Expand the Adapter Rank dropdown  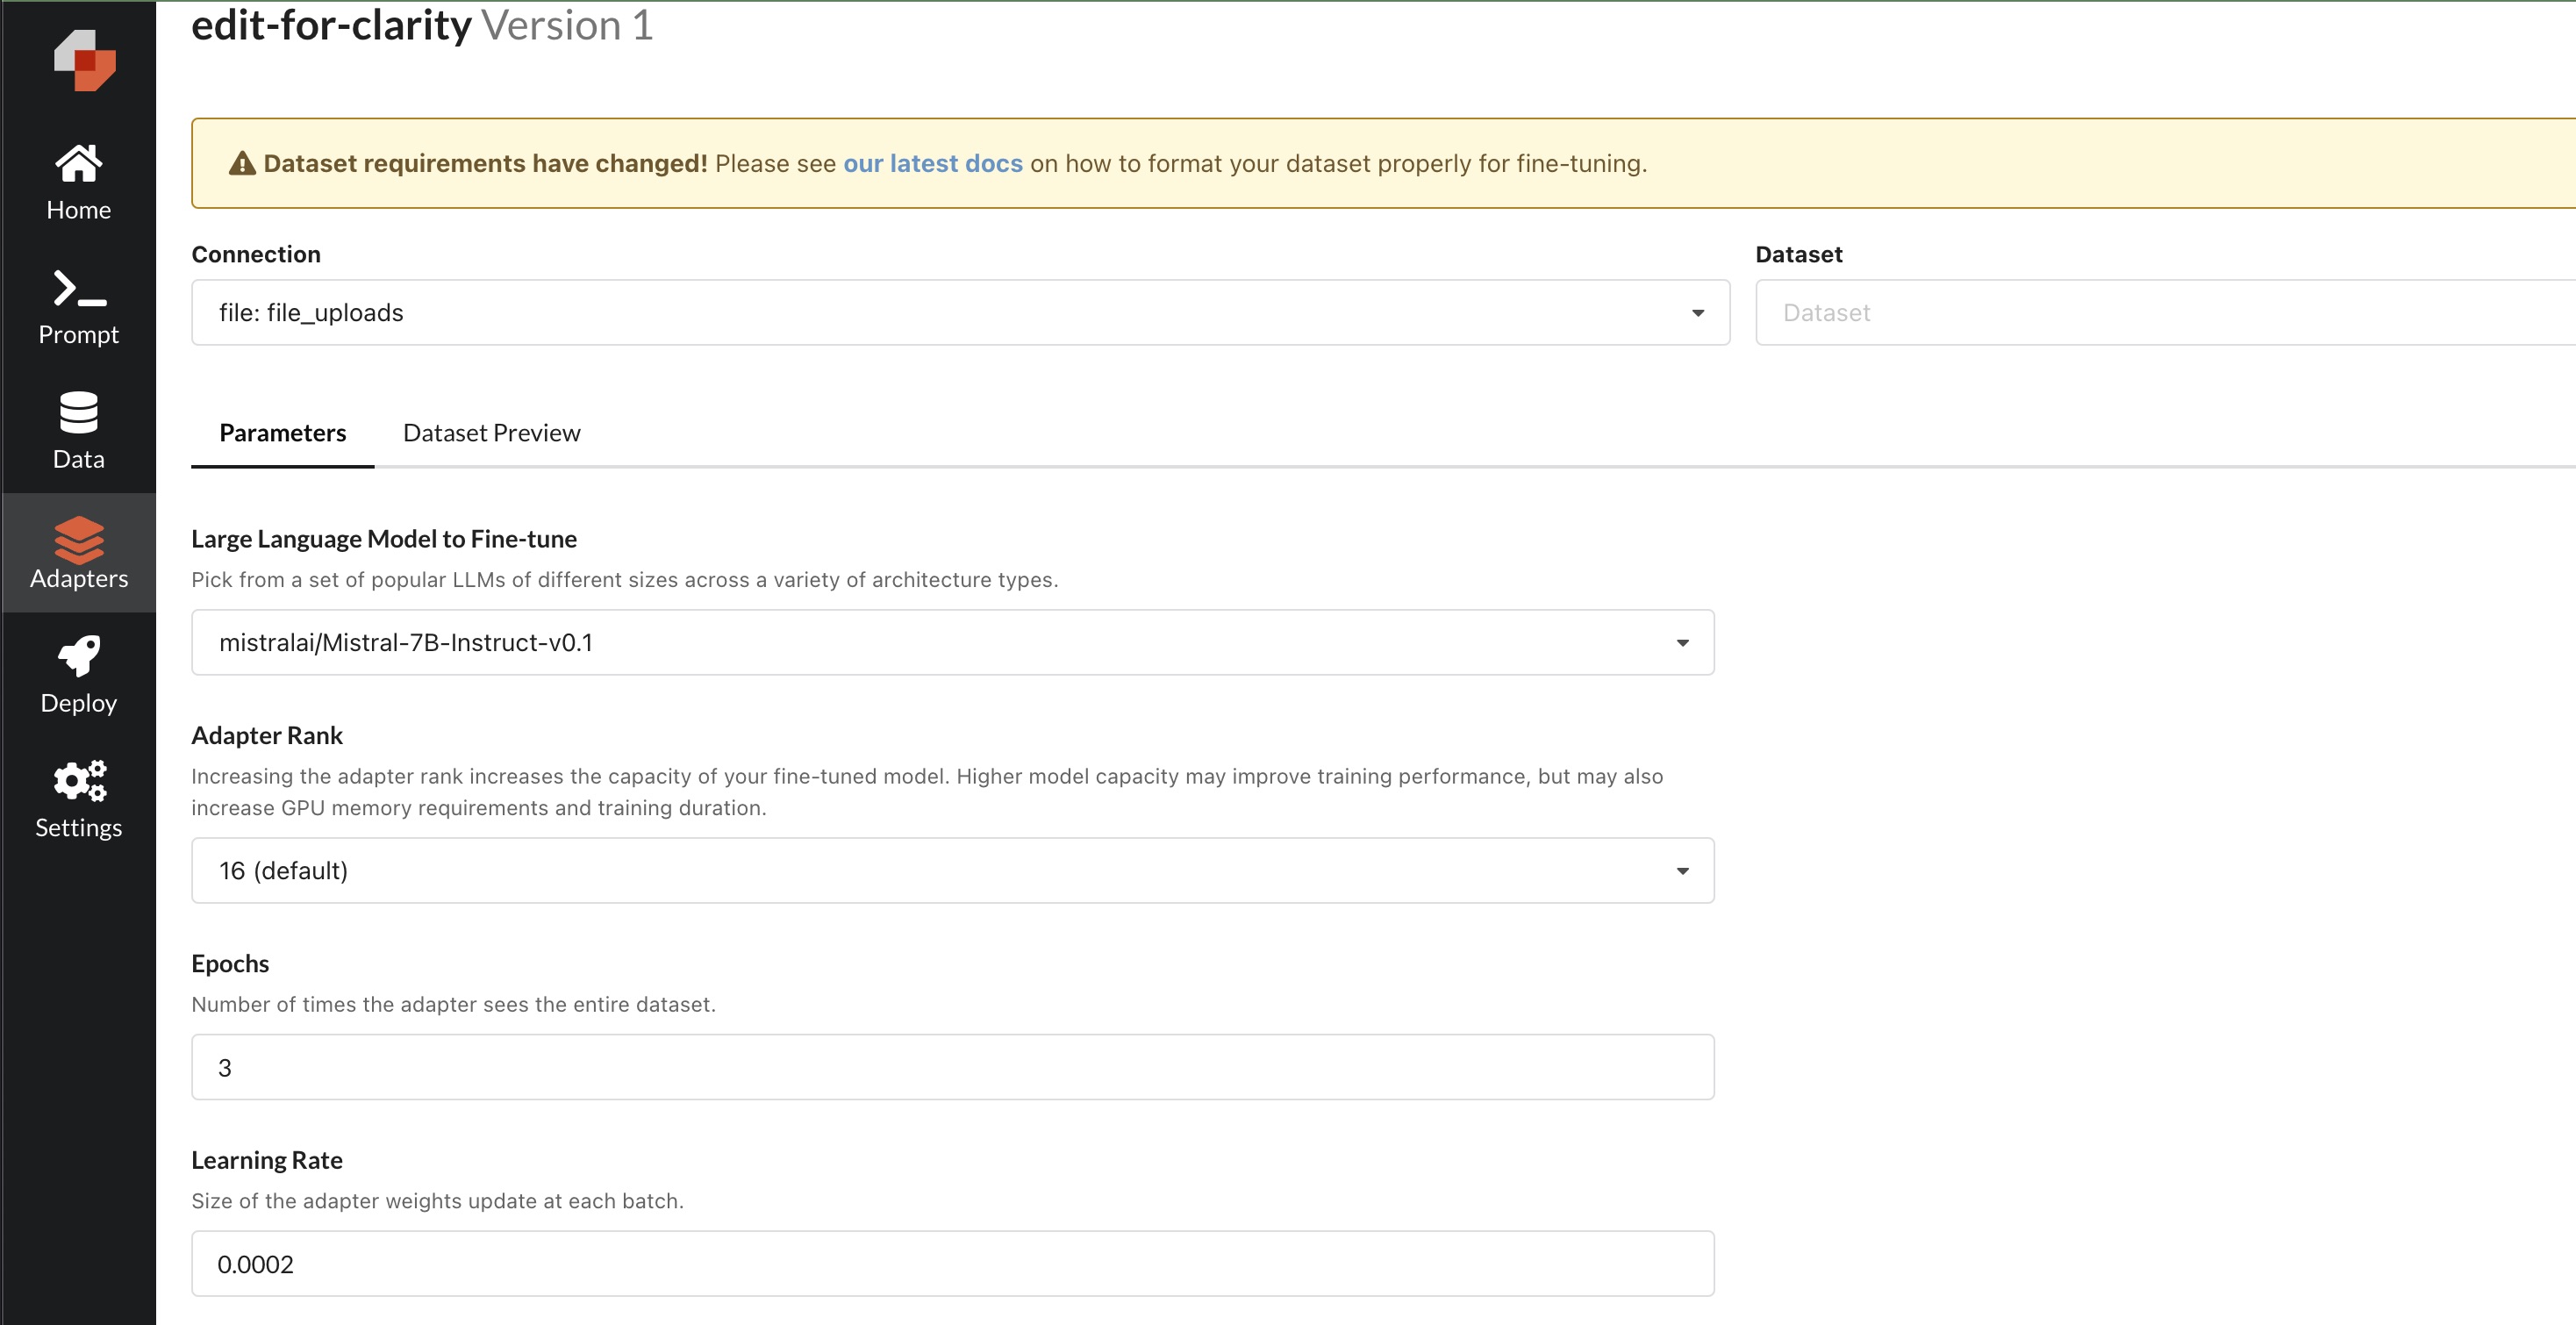tap(1683, 870)
